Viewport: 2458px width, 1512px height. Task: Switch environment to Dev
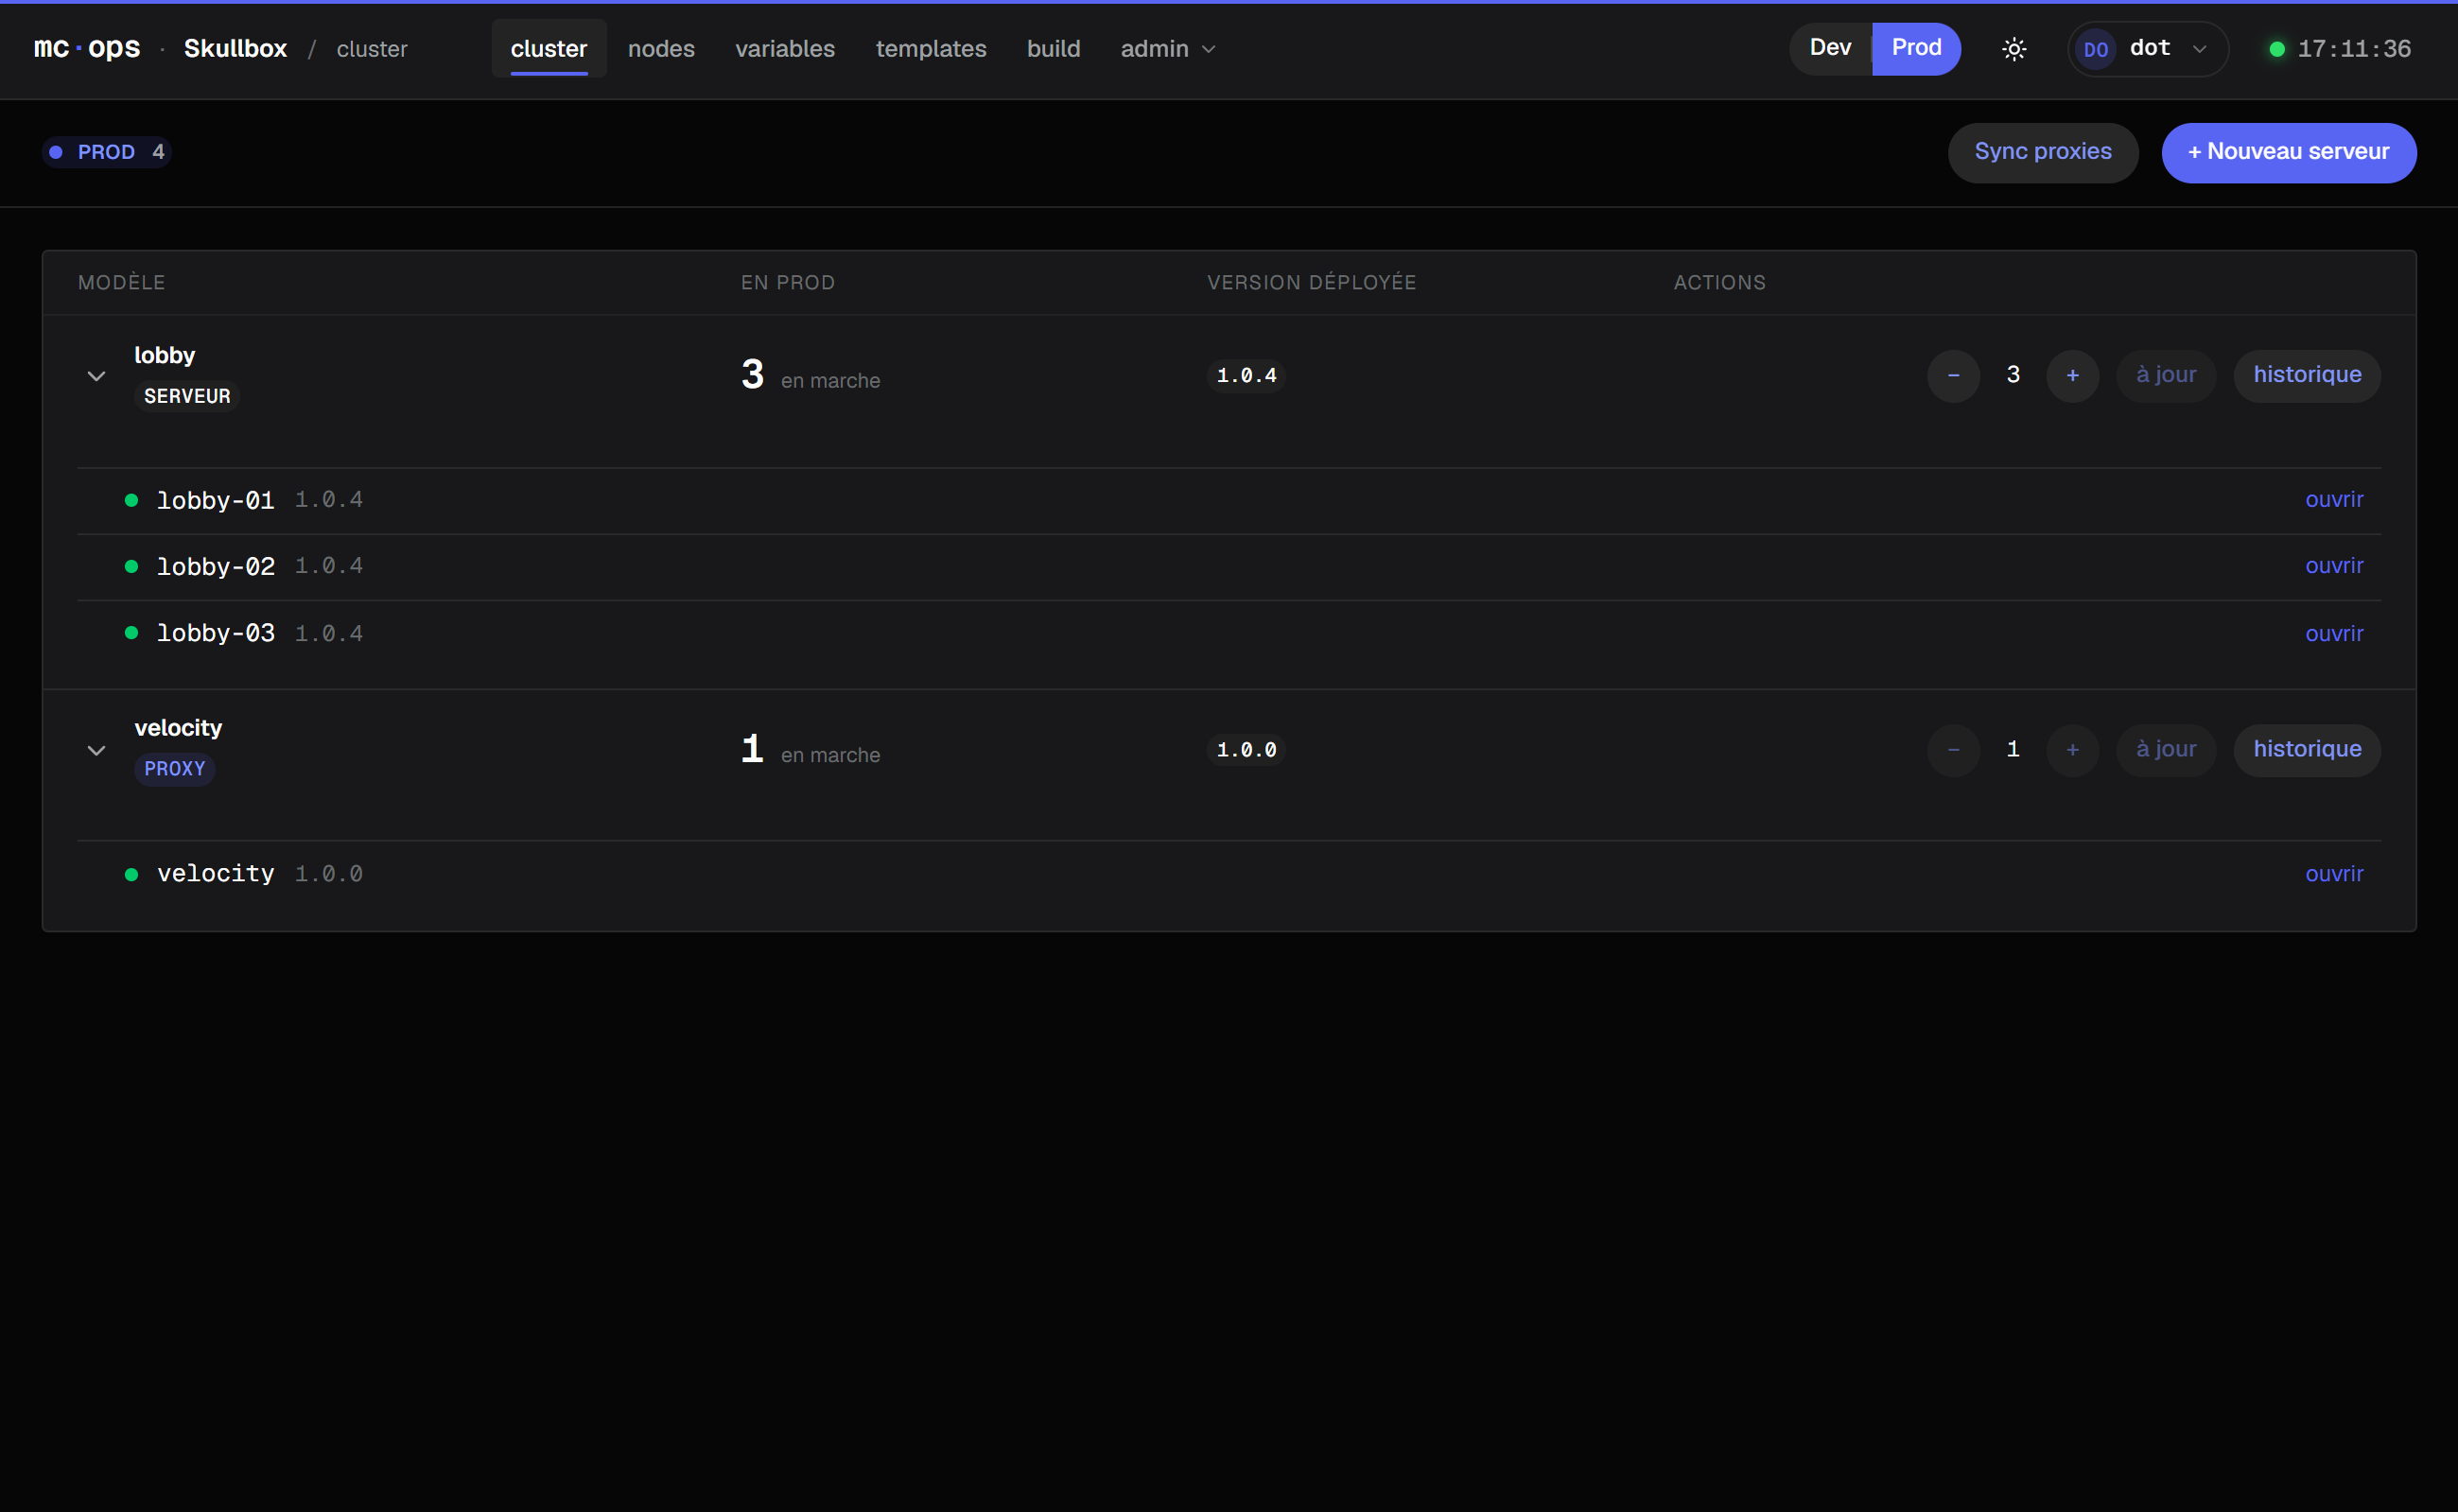click(x=1830, y=48)
